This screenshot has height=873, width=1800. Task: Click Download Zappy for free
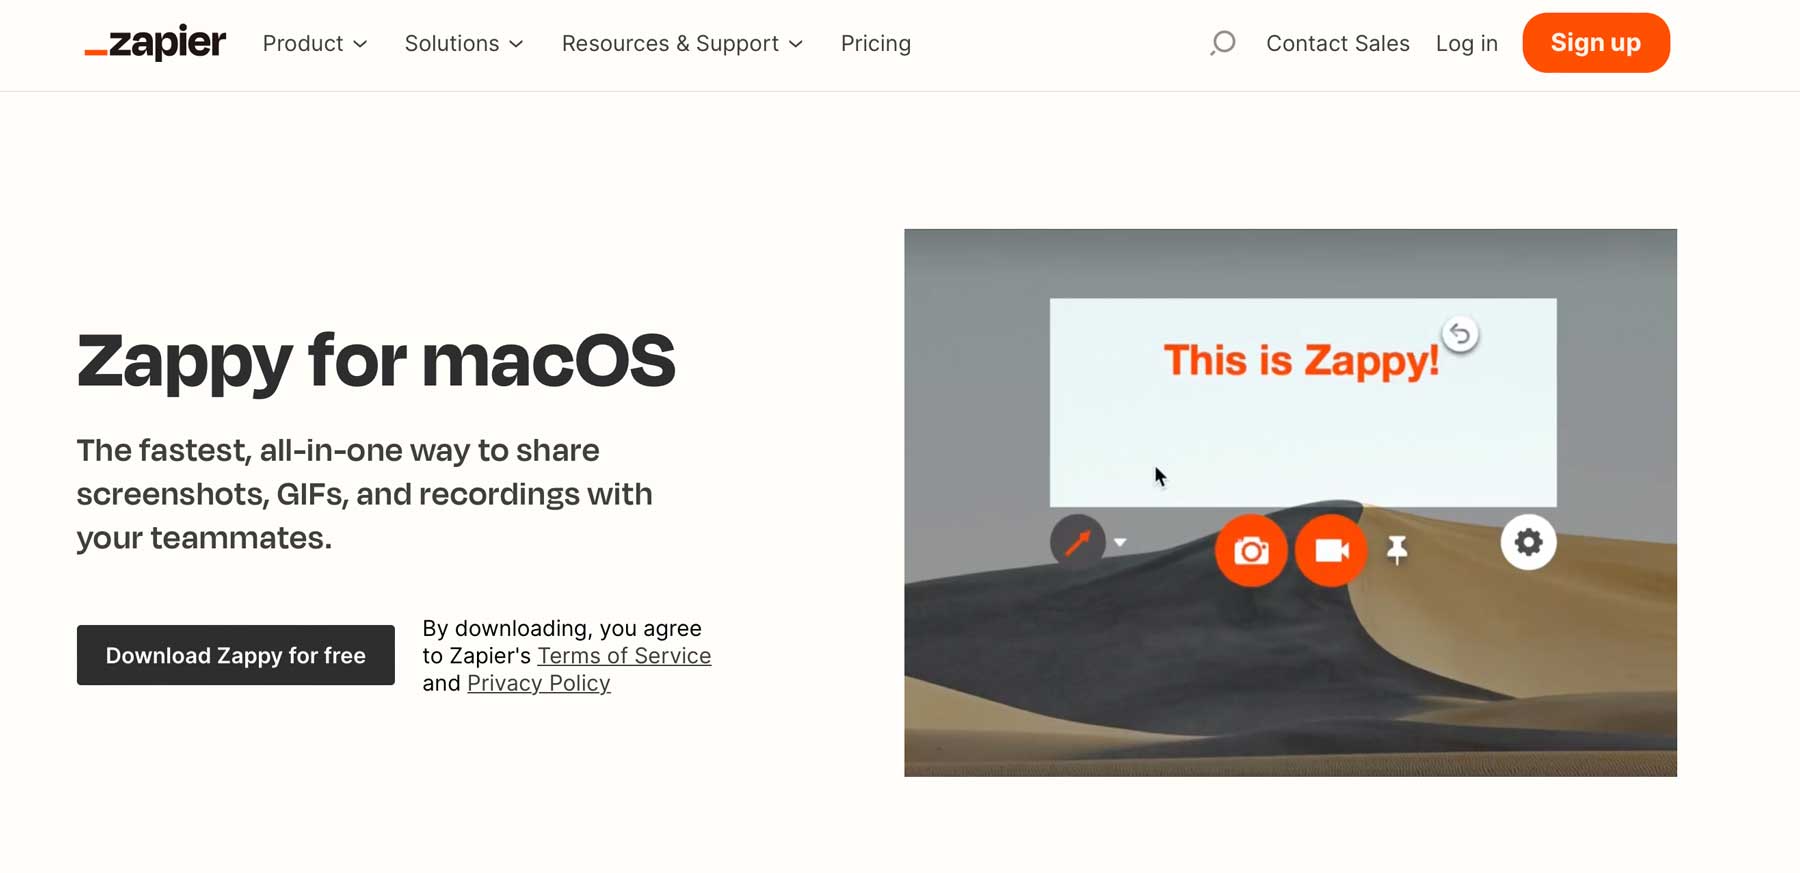tap(236, 655)
